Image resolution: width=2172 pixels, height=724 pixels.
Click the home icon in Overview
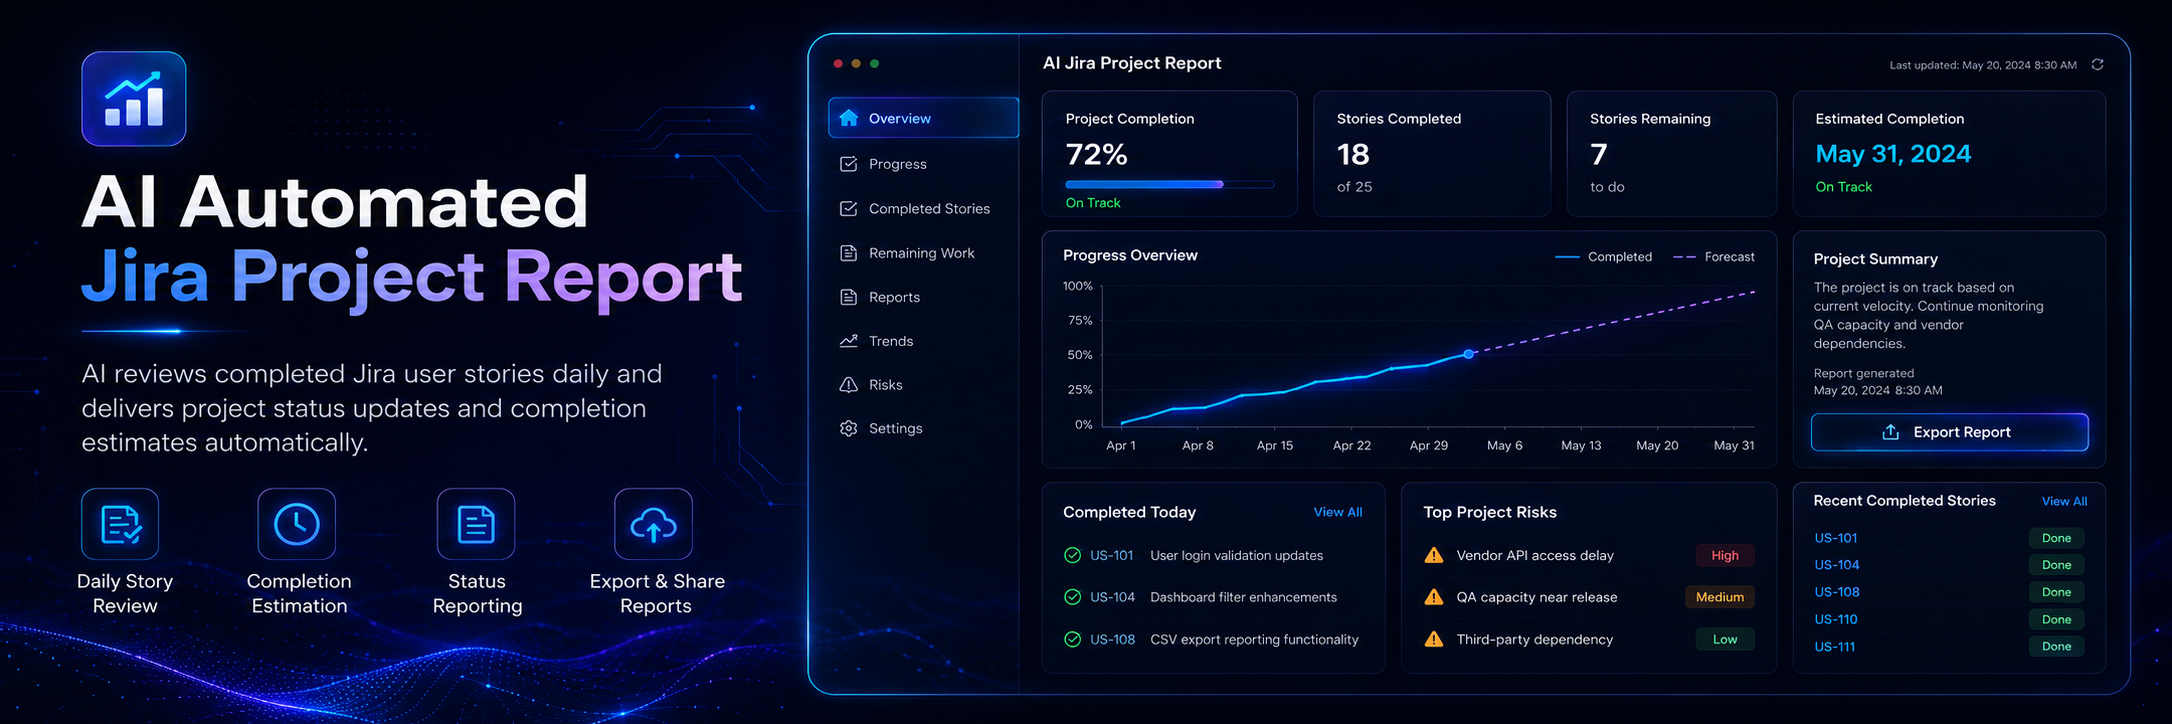click(x=849, y=118)
